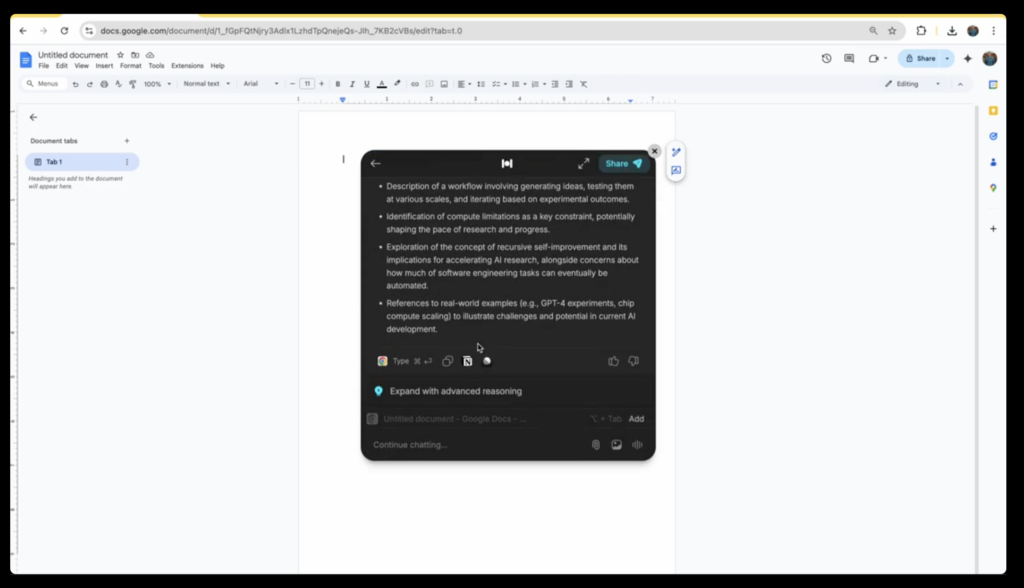Image resolution: width=1024 pixels, height=588 pixels.
Task: Open the Arial font dropdown
Action: pos(261,84)
